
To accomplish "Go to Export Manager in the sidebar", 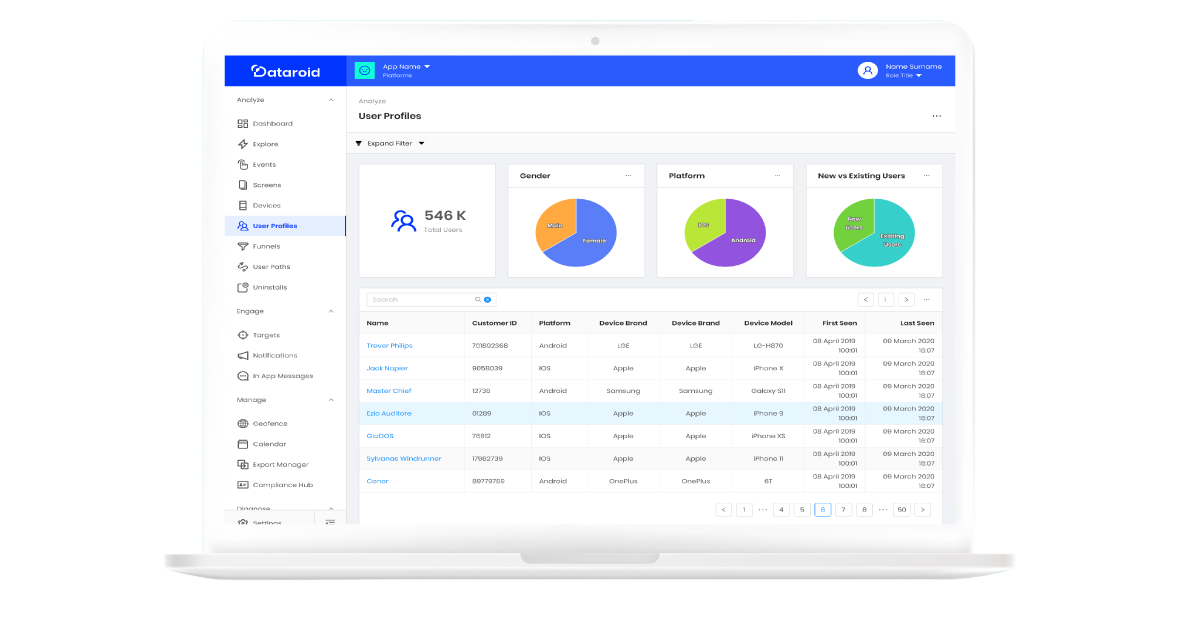I will pyautogui.click(x=281, y=465).
